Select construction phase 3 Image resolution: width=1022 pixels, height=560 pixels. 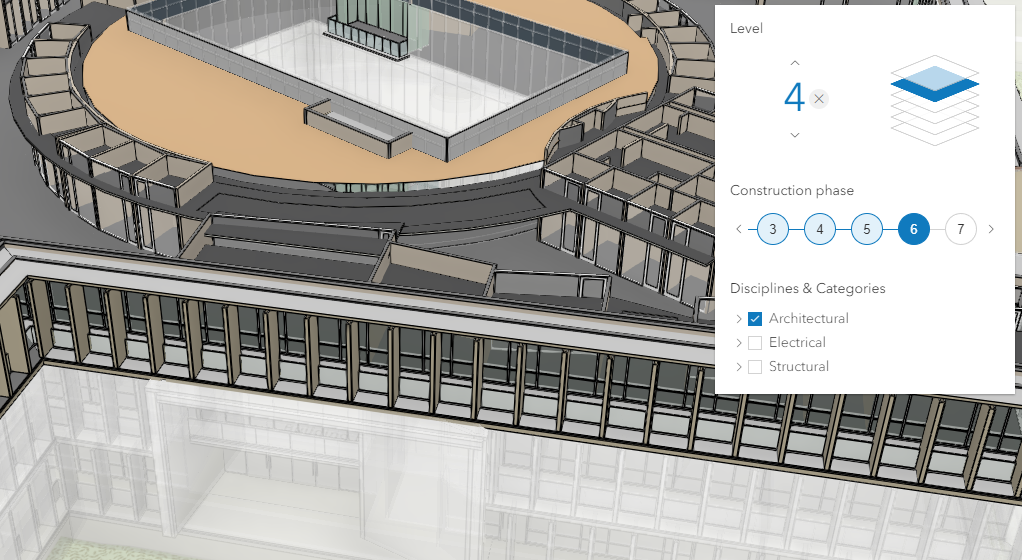pos(772,229)
